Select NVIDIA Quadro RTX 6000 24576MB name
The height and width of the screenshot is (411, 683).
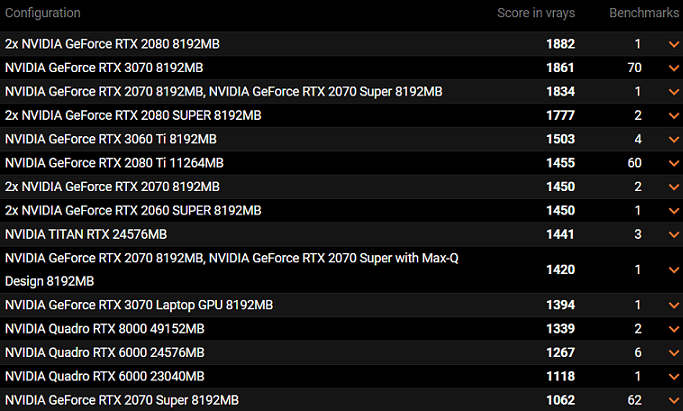coord(105,353)
